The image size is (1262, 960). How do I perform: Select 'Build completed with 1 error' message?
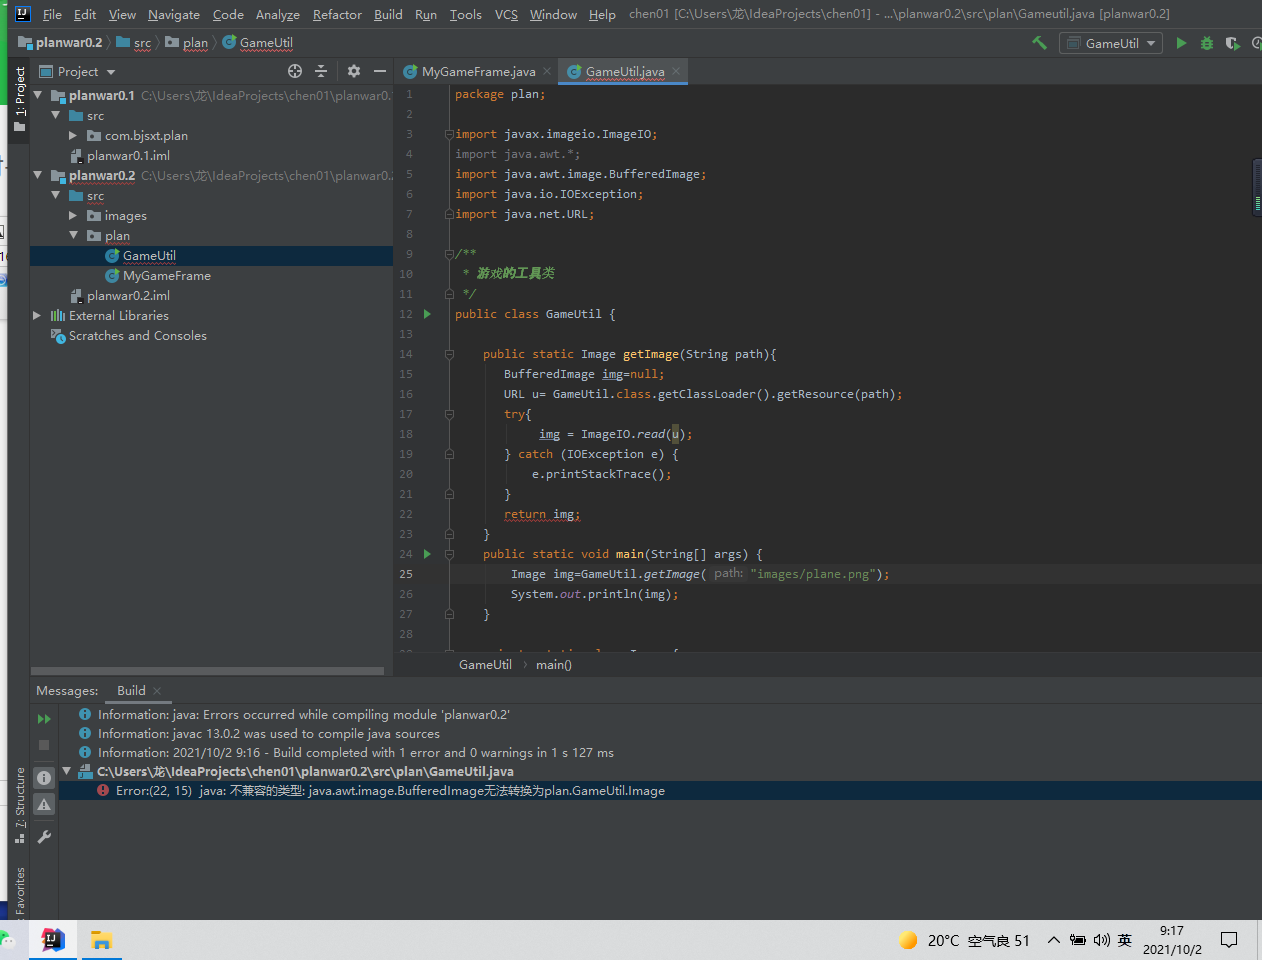[x=355, y=752]
